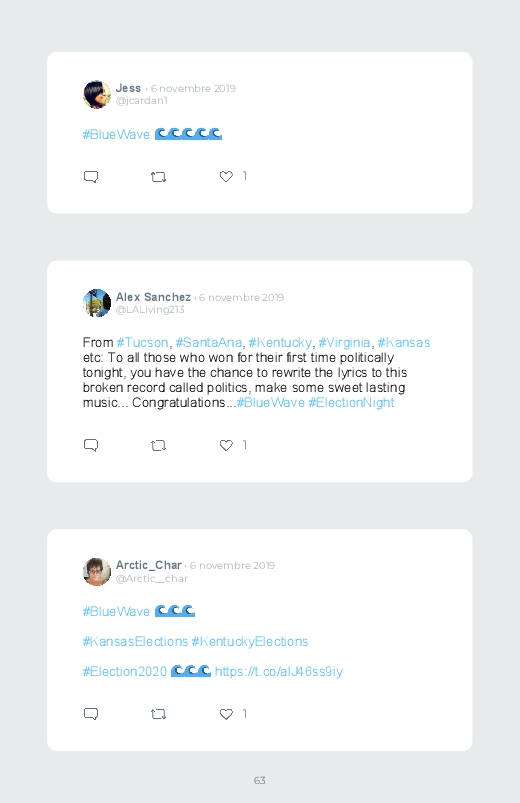Viewport: 520px width, 803px height.
Task: Open the #KansasElections hashtag
Action: pos(135,641)
